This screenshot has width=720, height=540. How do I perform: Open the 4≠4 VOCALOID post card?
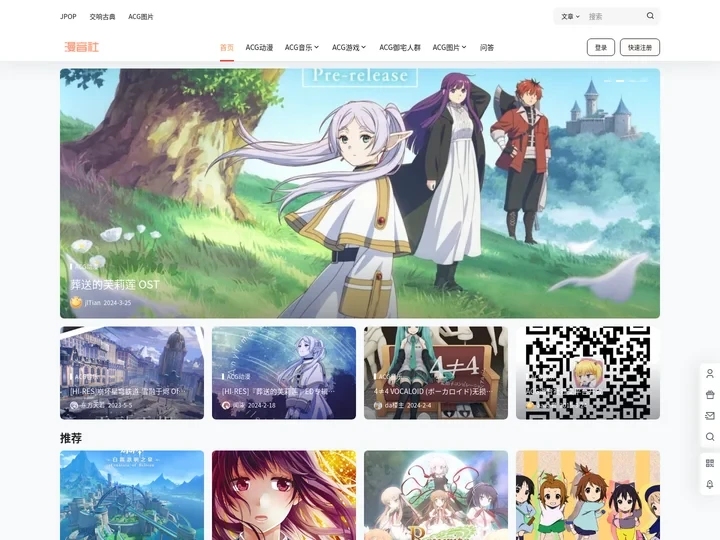pos(436,373)
